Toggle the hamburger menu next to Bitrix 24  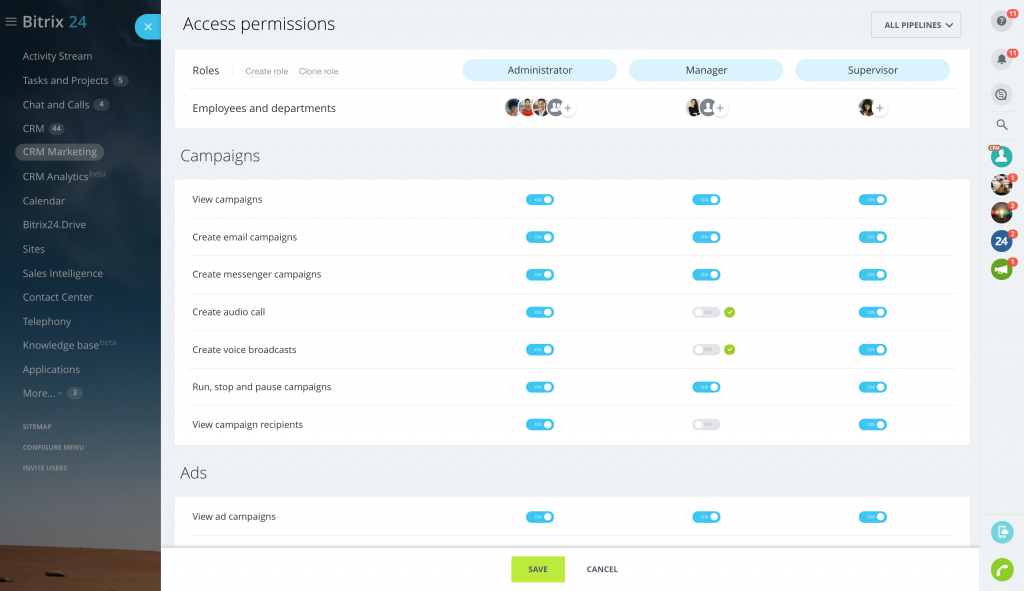point(11,22)
